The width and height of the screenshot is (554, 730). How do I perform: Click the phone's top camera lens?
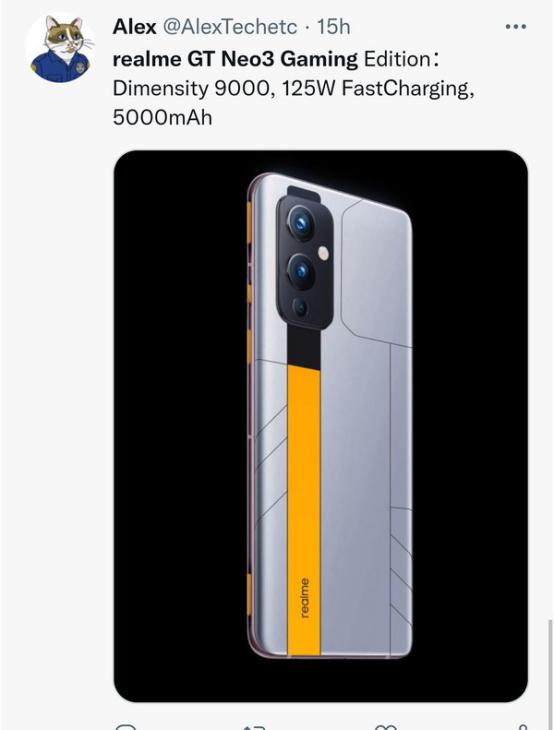300,223
